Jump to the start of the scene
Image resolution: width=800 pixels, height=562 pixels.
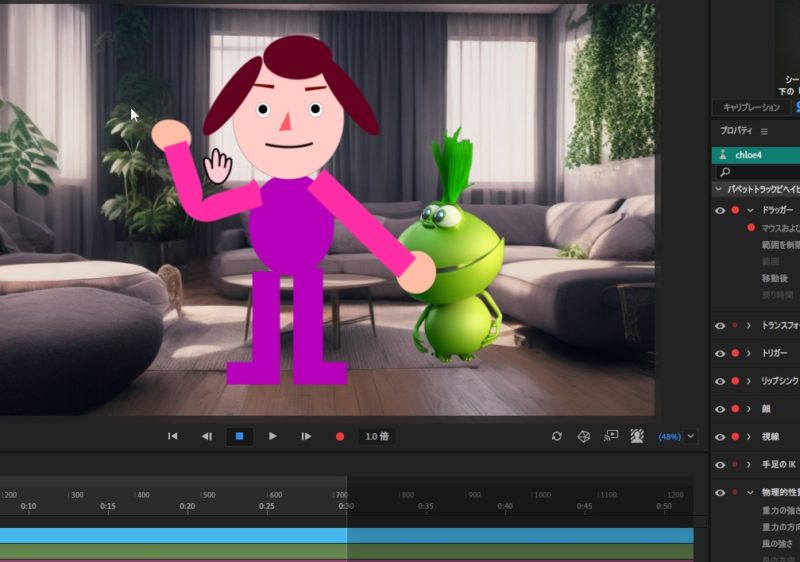tap(173, 436)
